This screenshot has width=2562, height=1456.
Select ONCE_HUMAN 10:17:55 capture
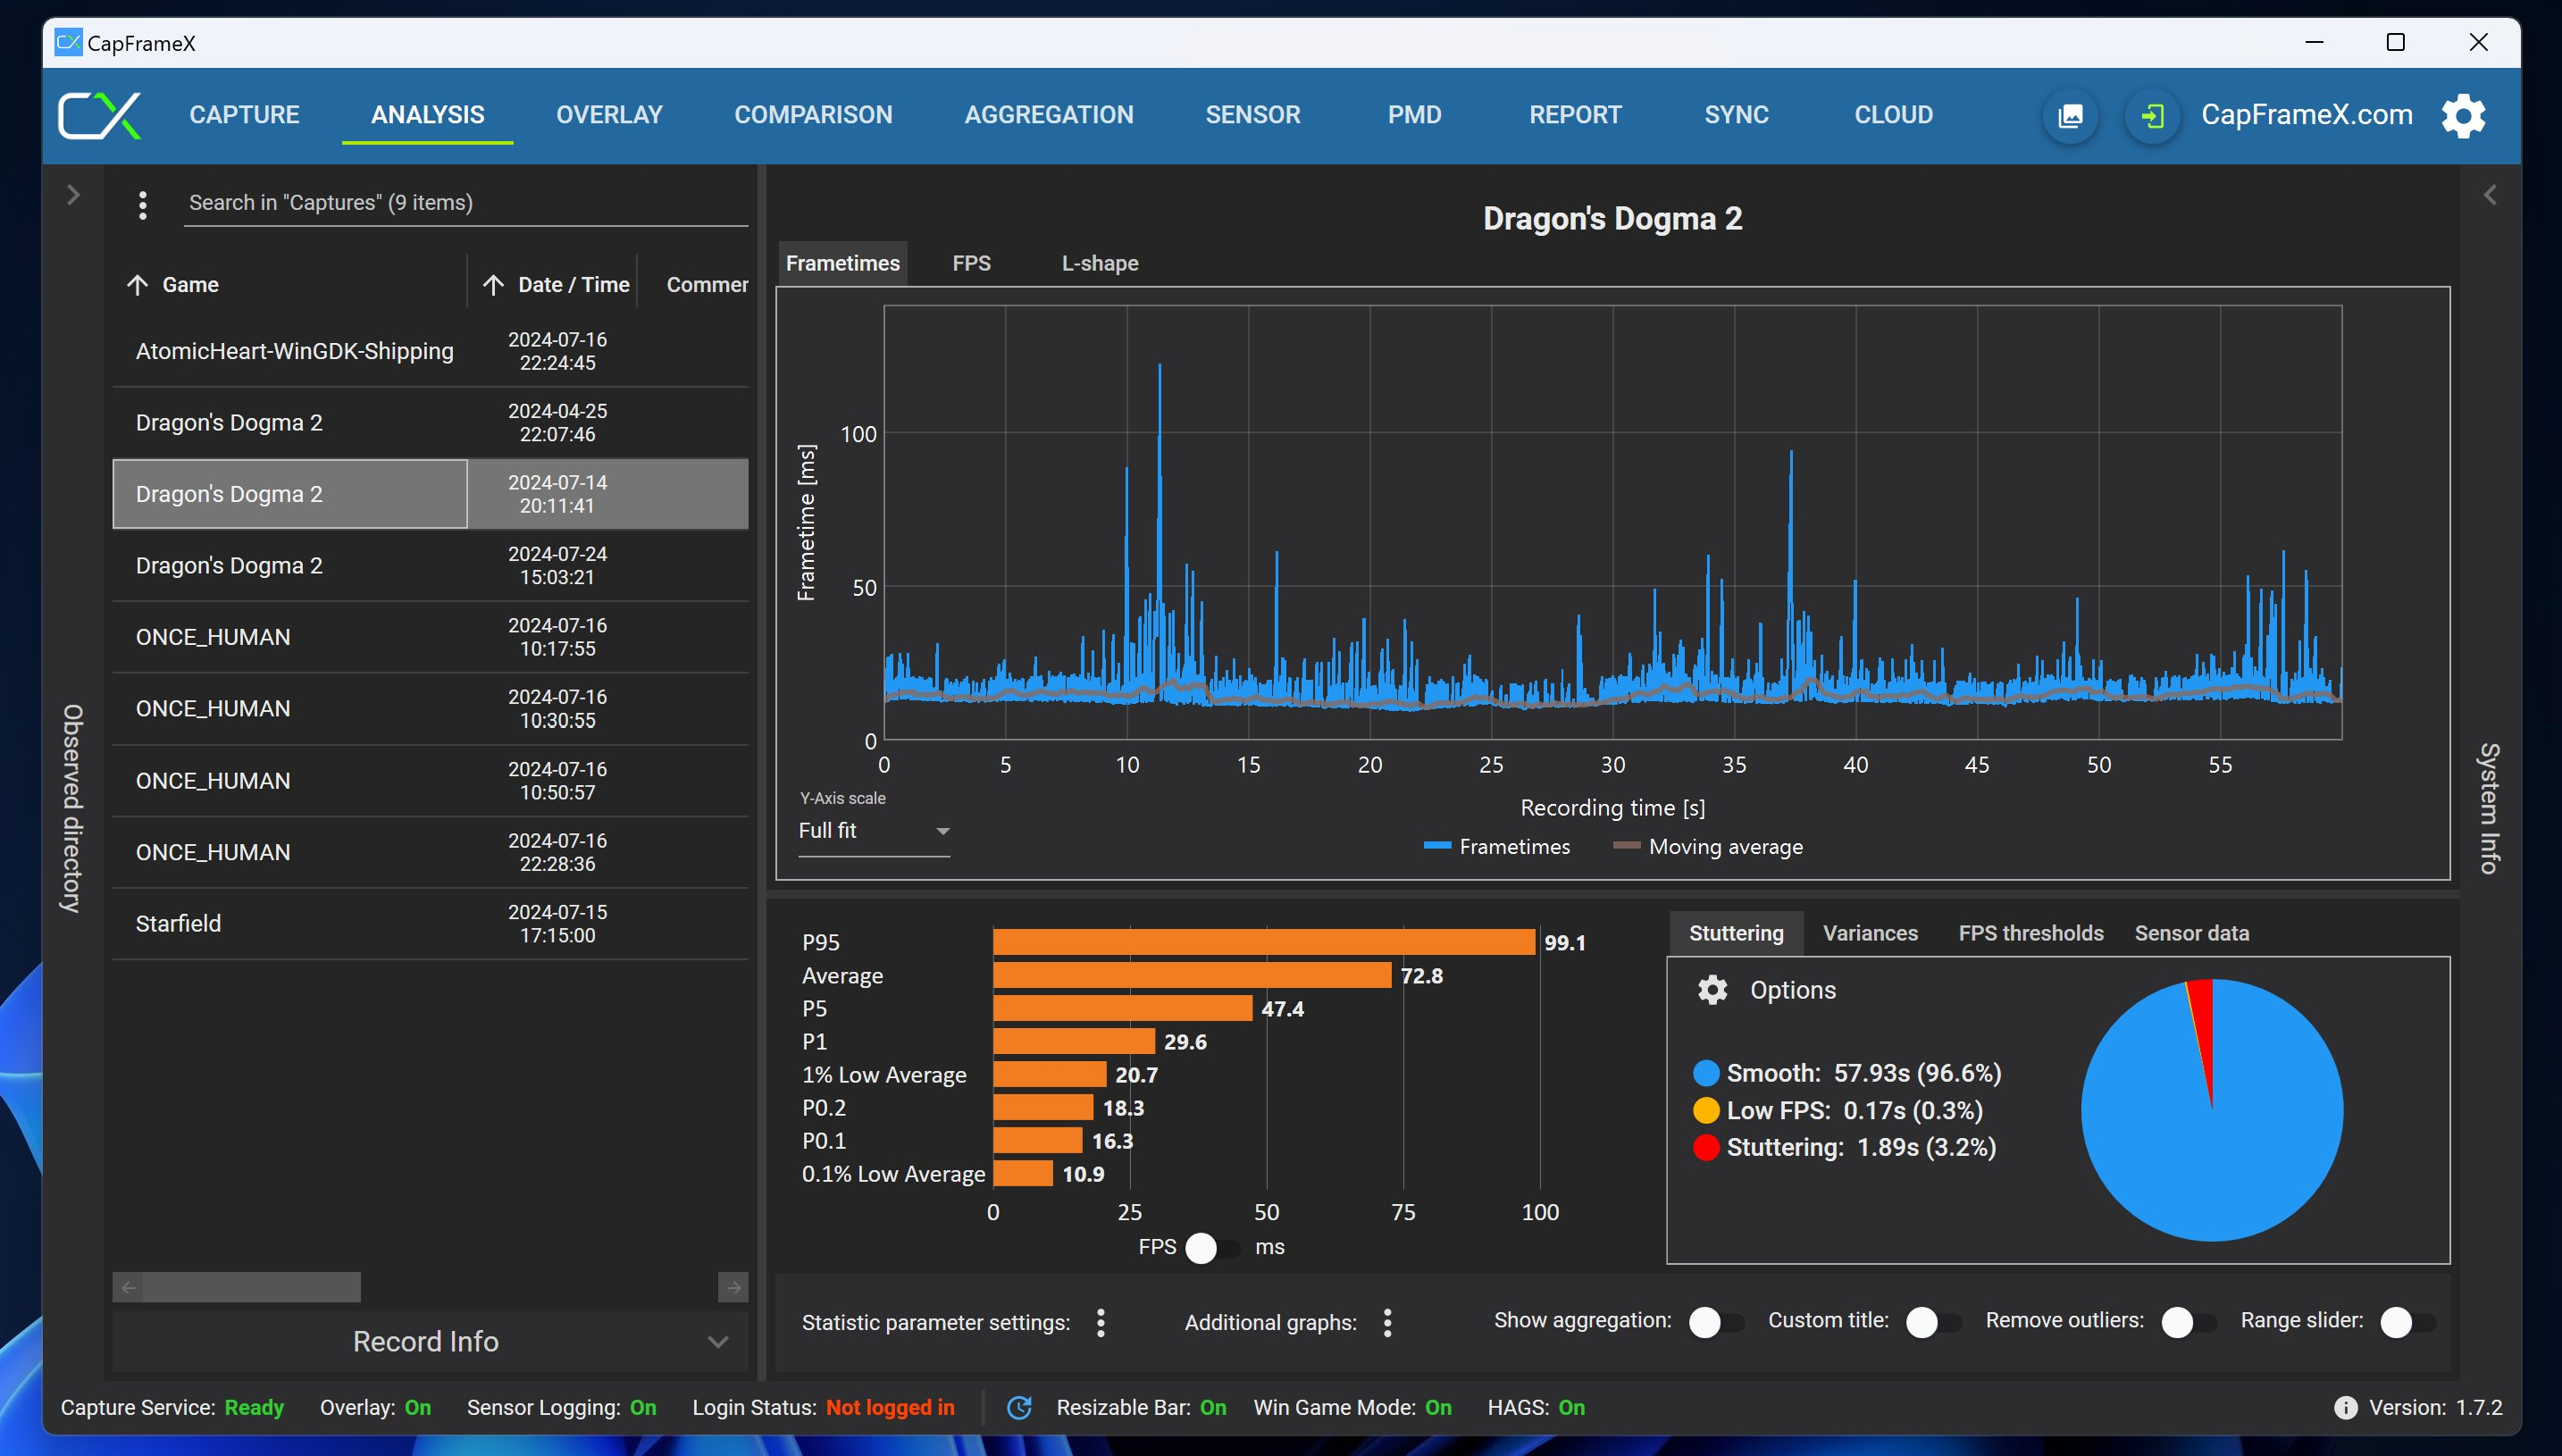[430, 637]
